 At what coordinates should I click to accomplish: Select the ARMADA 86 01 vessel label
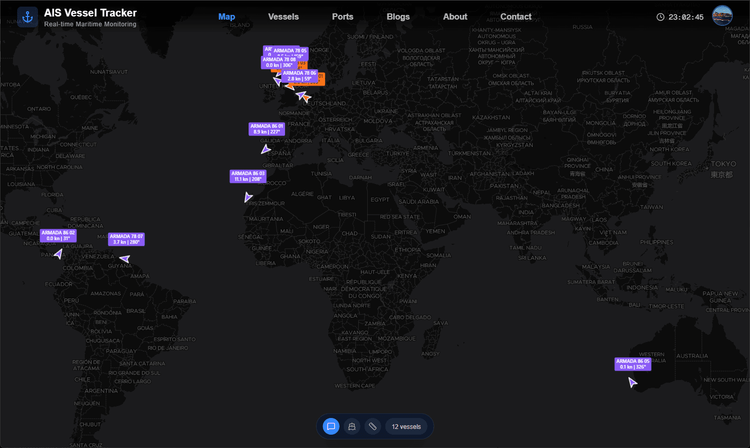pyautogui.click(x=267, y=129)
